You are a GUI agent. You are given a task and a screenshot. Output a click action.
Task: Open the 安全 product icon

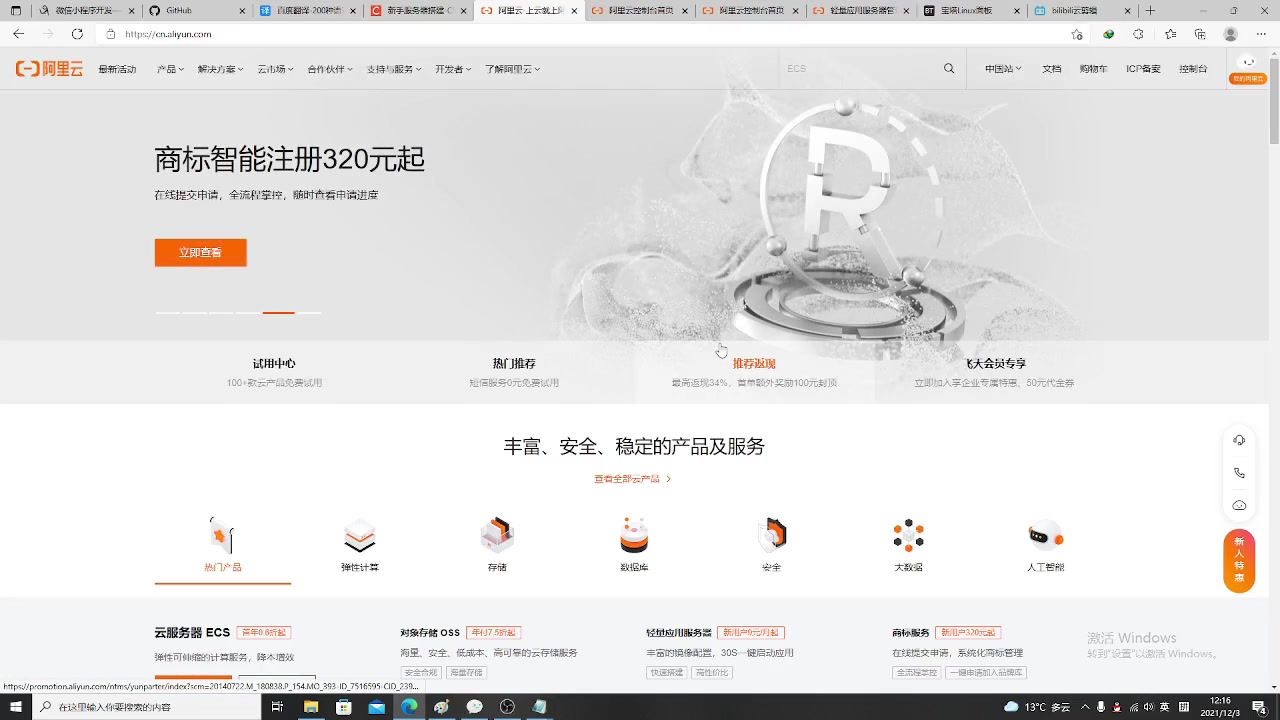pyautogui.click(x=771, y=535)
